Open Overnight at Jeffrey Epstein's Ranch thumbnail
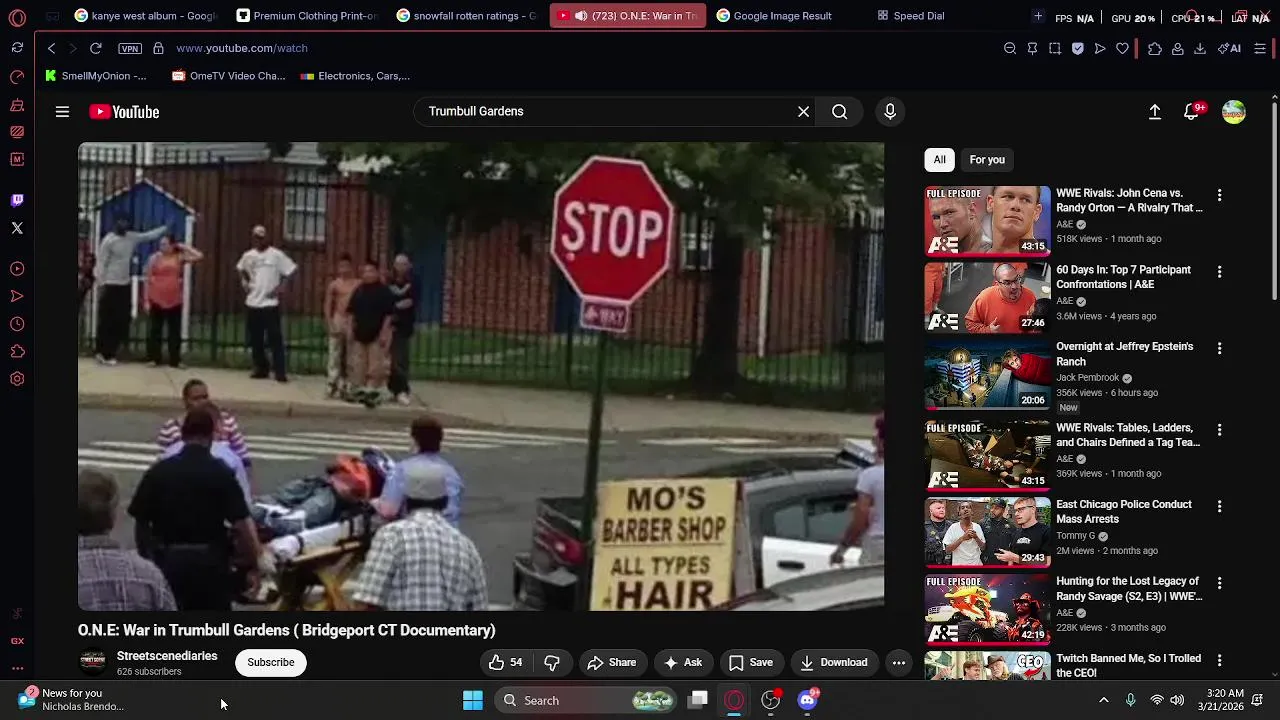The height and width of the screenshot is (720, 1280). 987,375
